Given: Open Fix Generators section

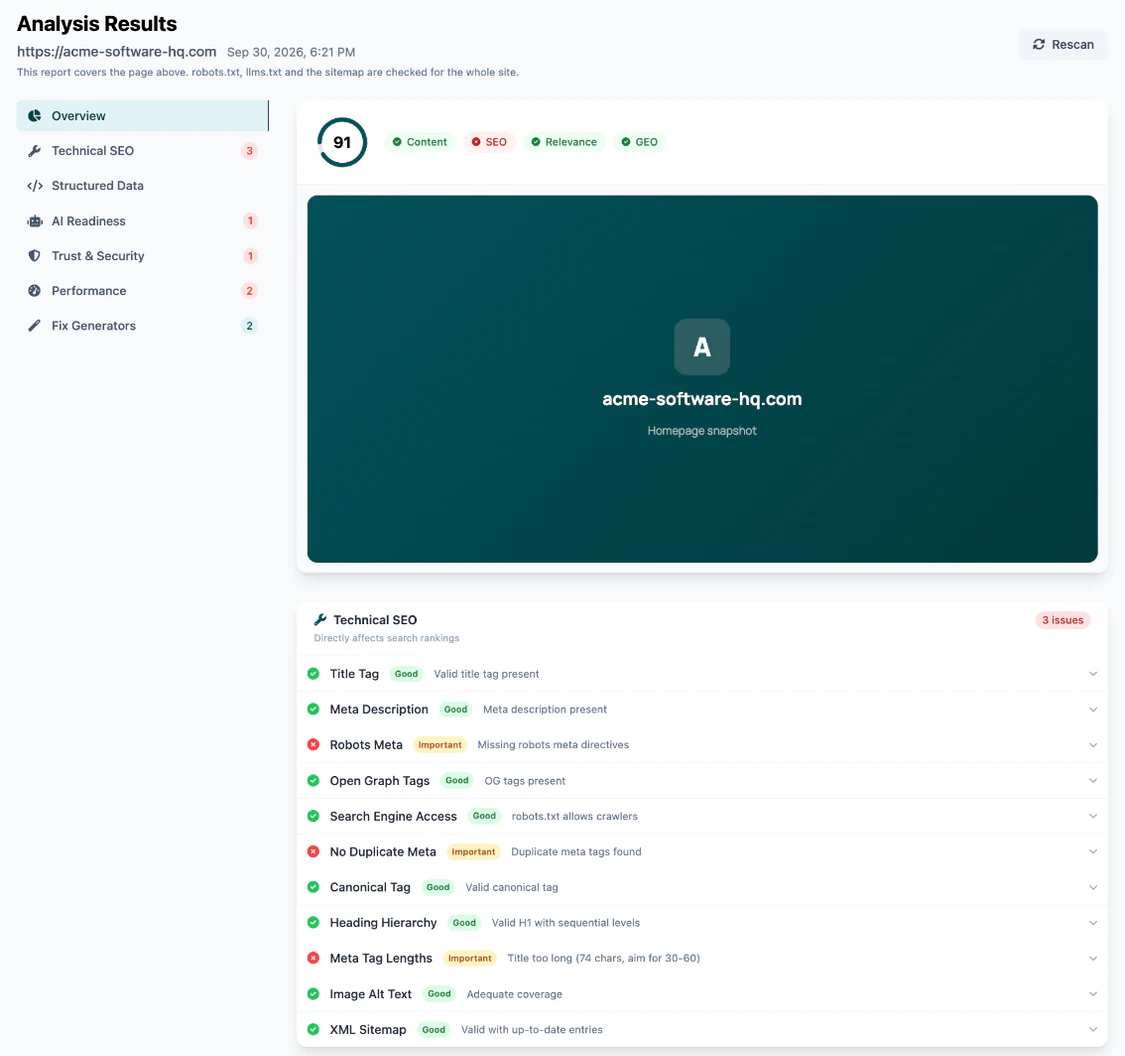Looking at the screenshot, I should 142,326.
